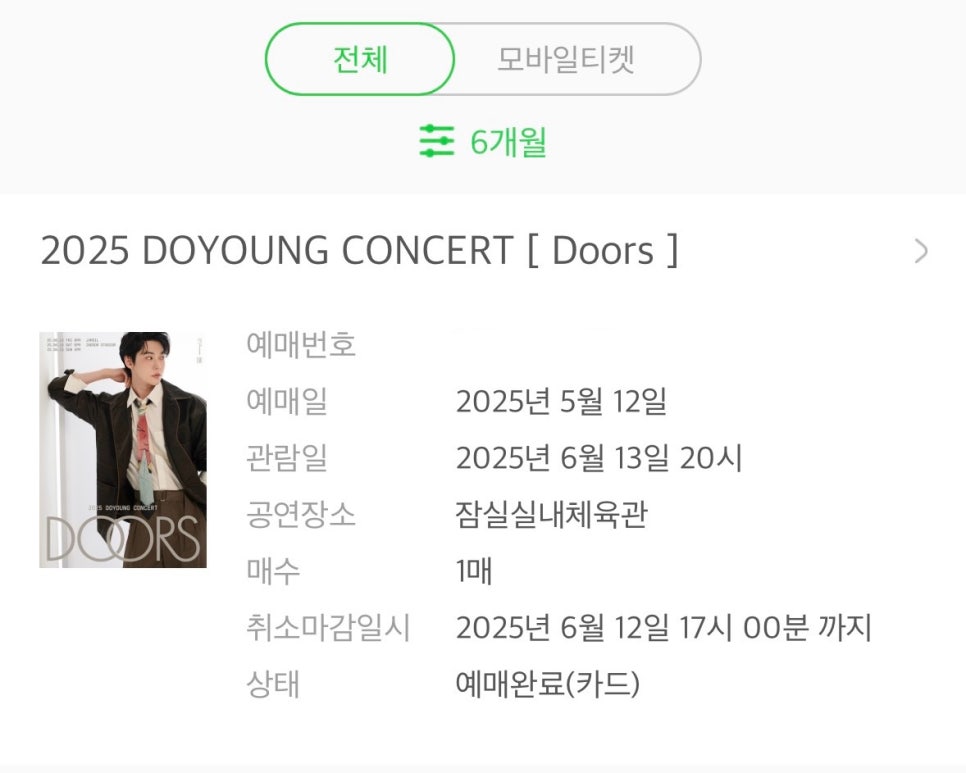This screenshot has width=966, height=773.
Task: Click the 취소마감일시 label
Action: tap(328, 629)
